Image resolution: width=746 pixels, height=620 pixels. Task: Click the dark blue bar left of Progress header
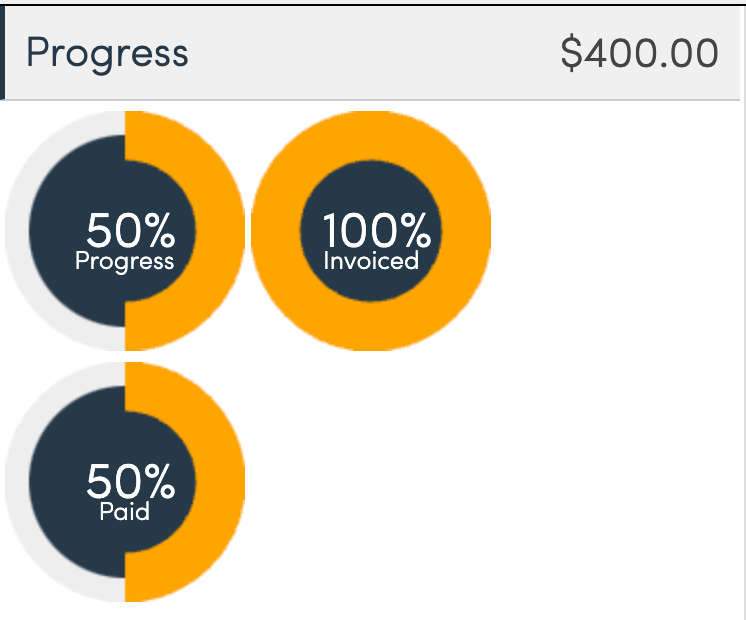coord(2,53)
